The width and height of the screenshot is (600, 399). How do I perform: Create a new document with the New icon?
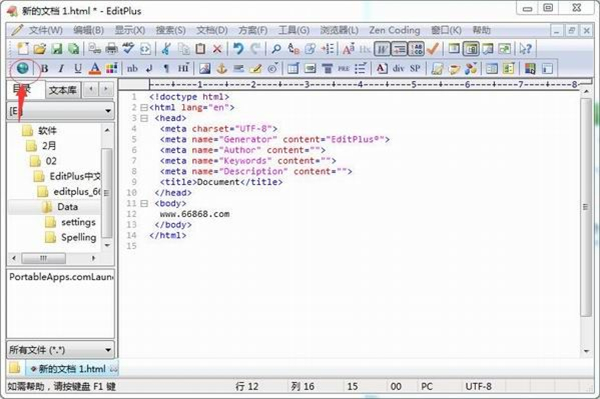click(22, 49)
